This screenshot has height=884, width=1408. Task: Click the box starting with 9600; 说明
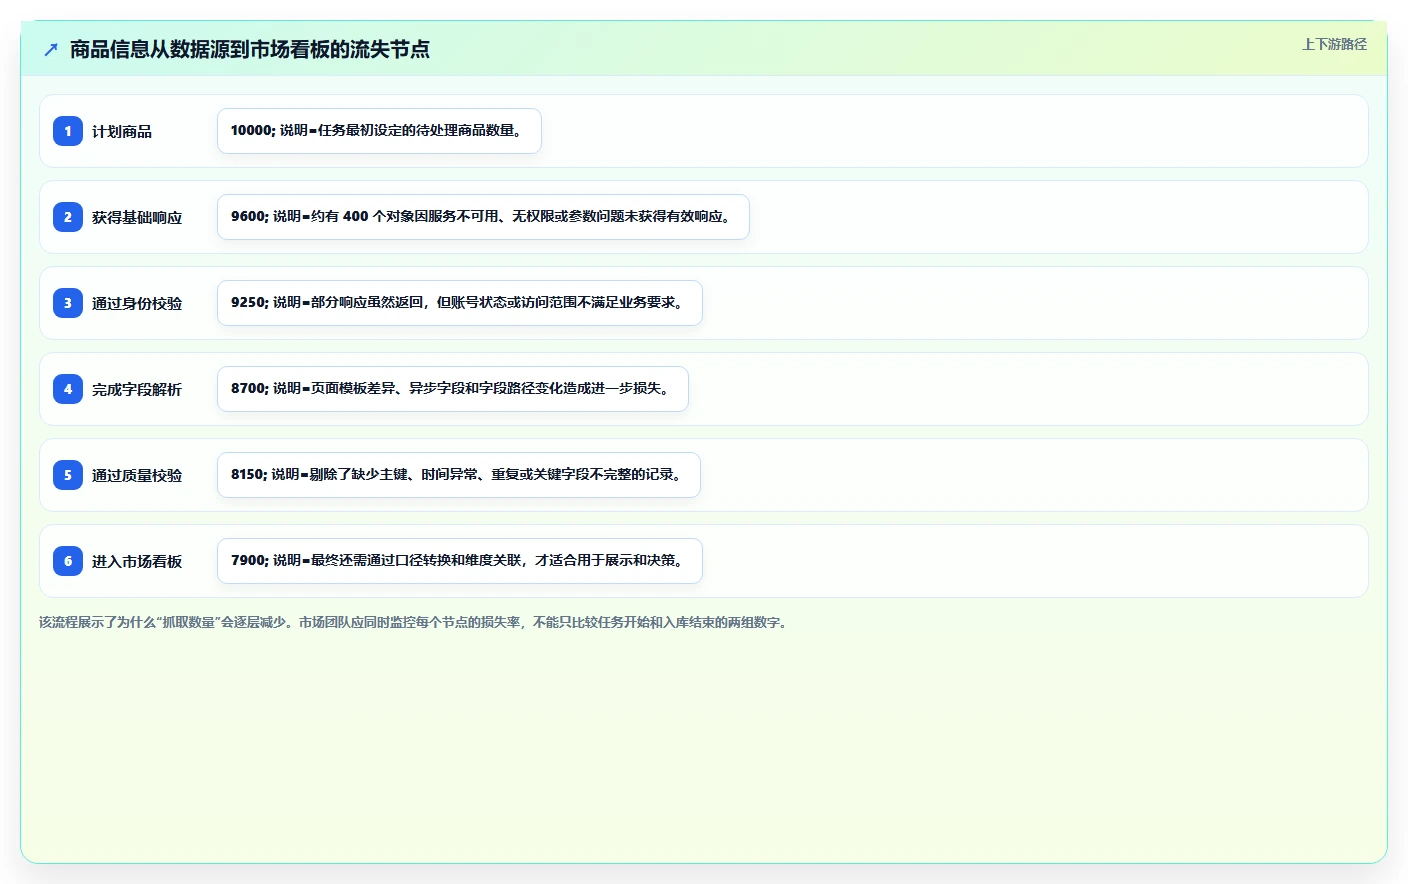point(483,217)
